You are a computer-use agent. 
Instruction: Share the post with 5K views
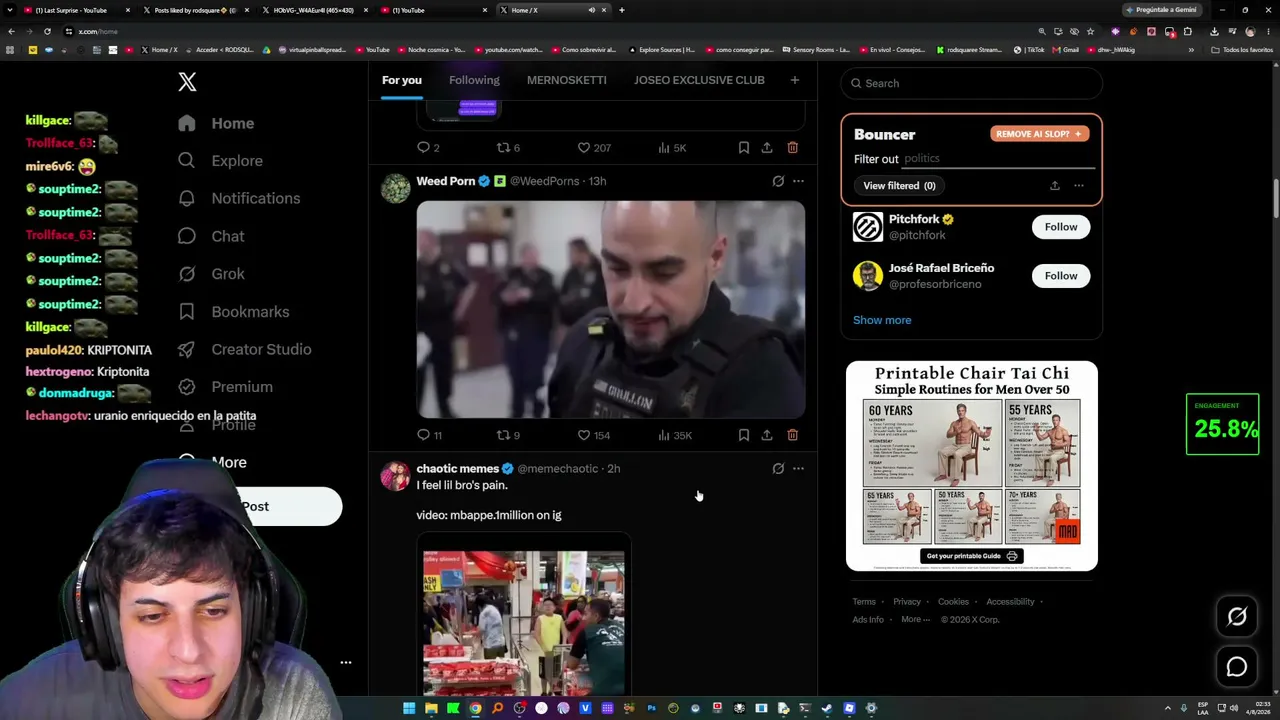767,148
